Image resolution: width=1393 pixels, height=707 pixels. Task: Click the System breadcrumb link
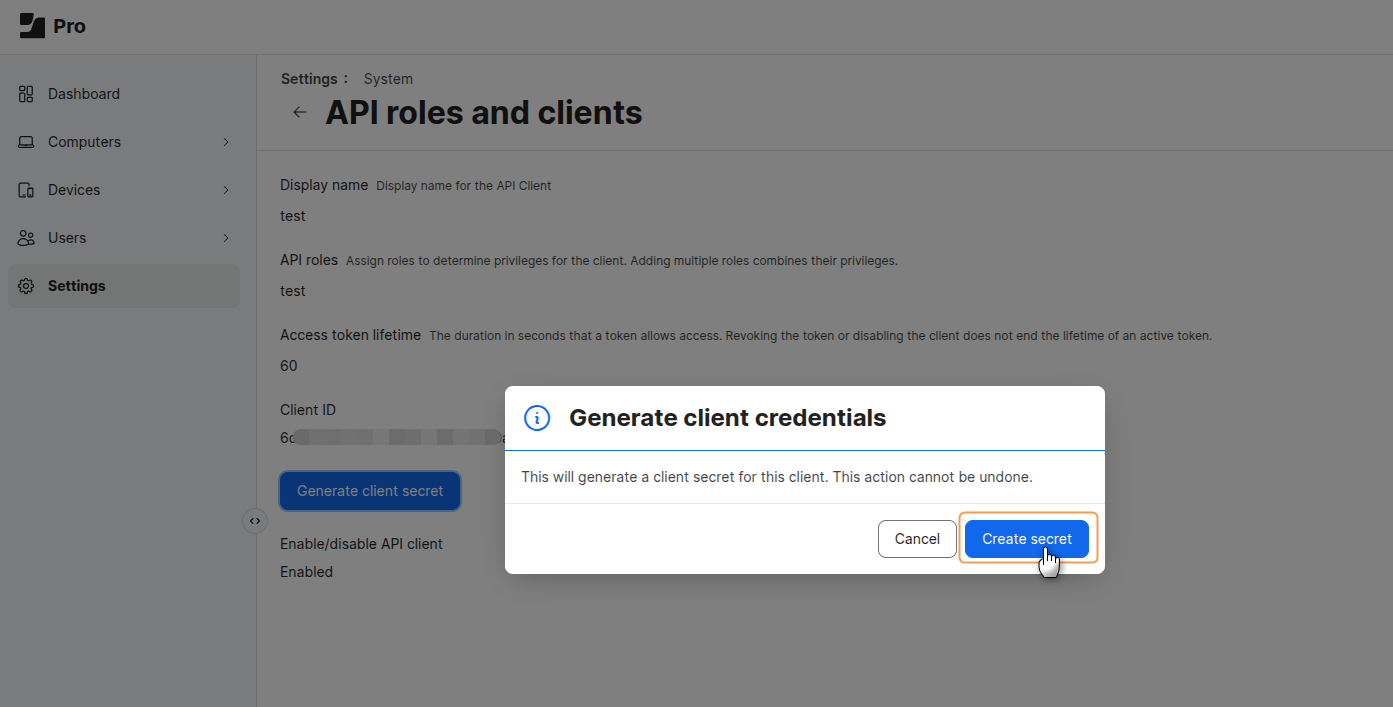388,79
